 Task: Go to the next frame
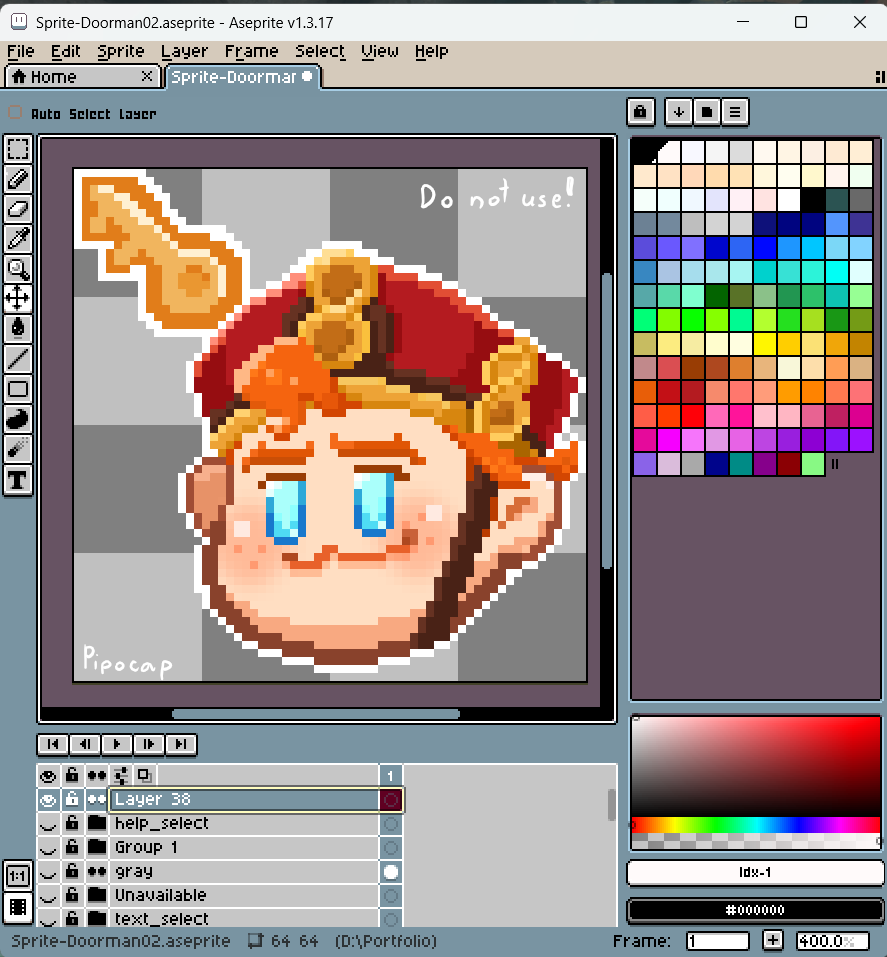point(148,744)
